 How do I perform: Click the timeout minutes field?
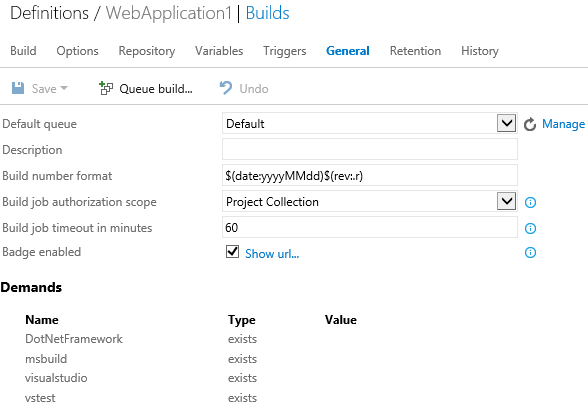point(370,227)
